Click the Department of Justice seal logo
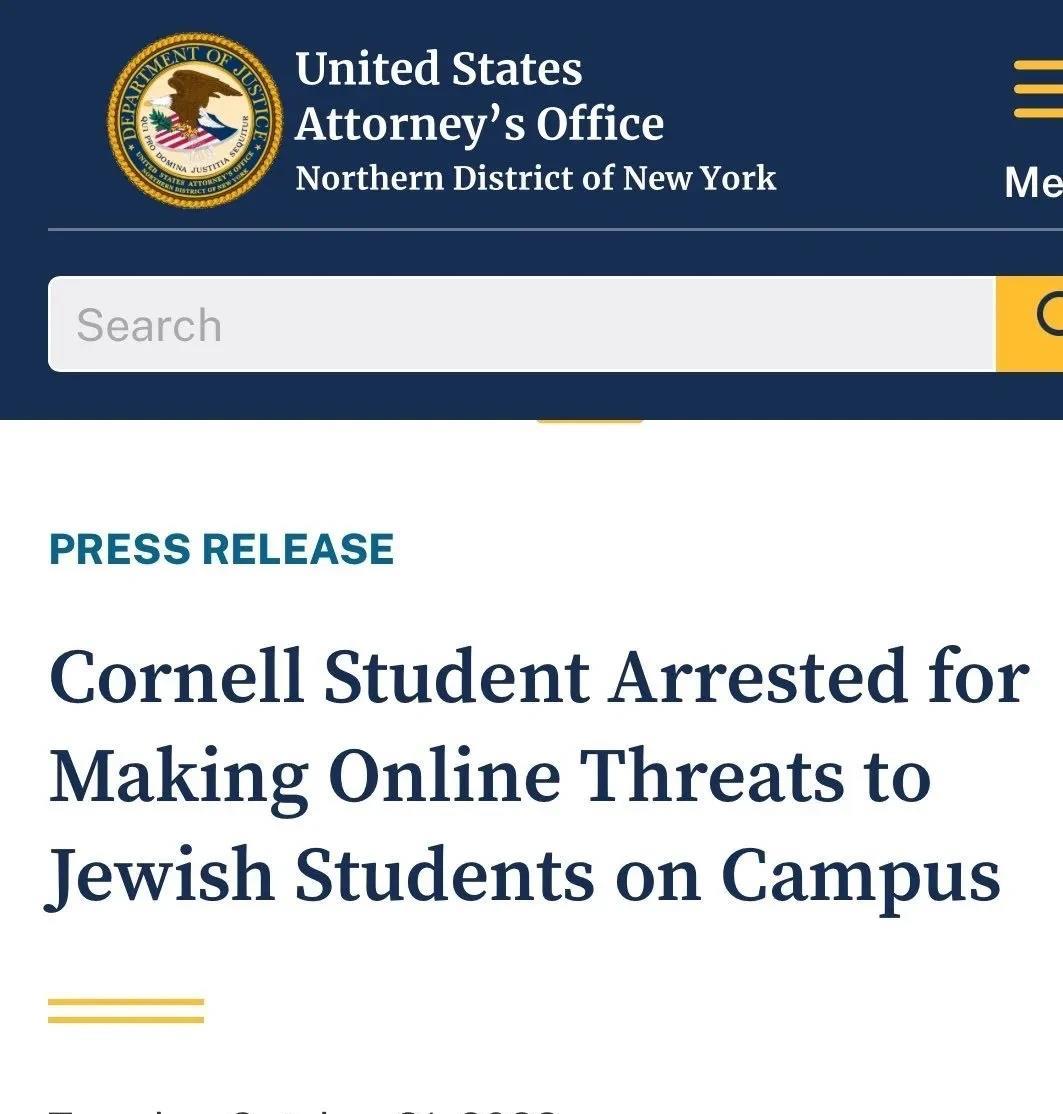The image size is (1063, 1114). click(x=195, y=121)
